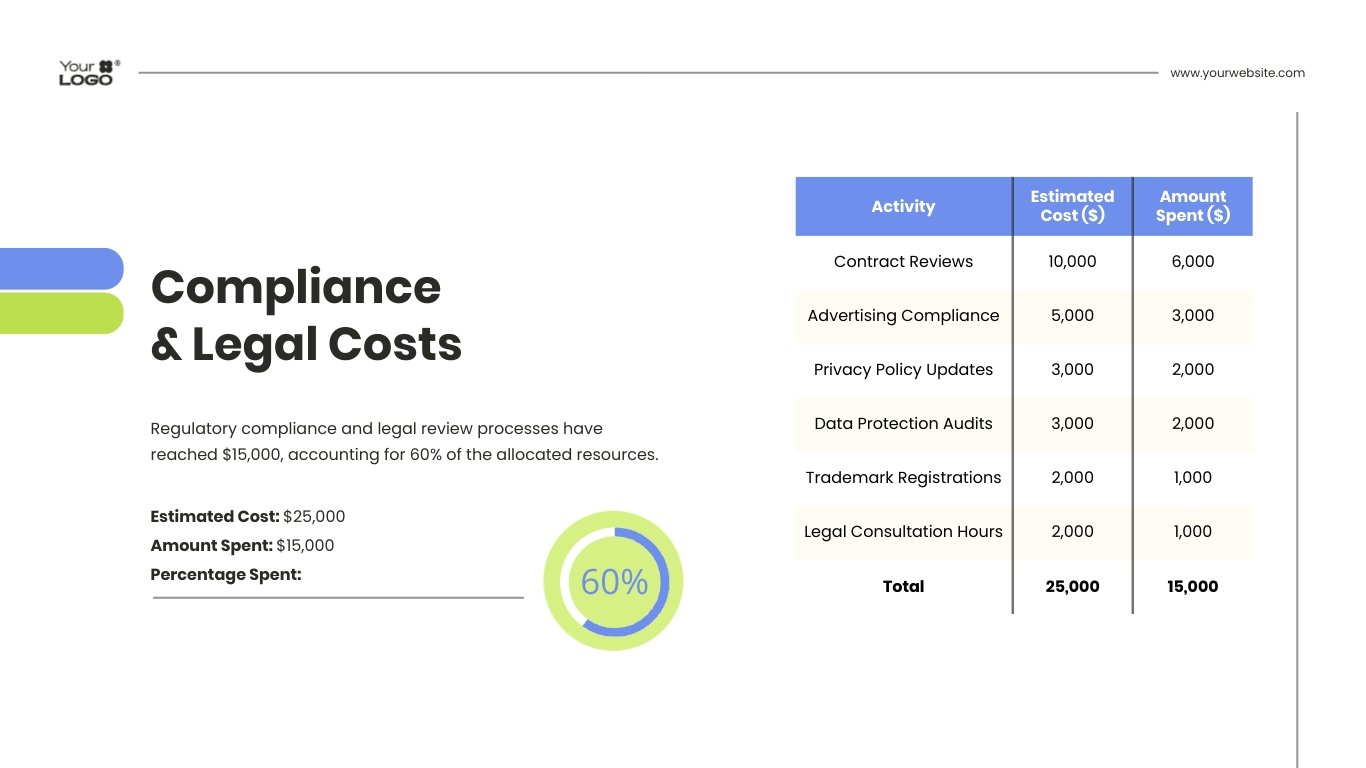Select the Estimated Cost: $25,000 text
1366x768 pixels.
pos(247,516)
